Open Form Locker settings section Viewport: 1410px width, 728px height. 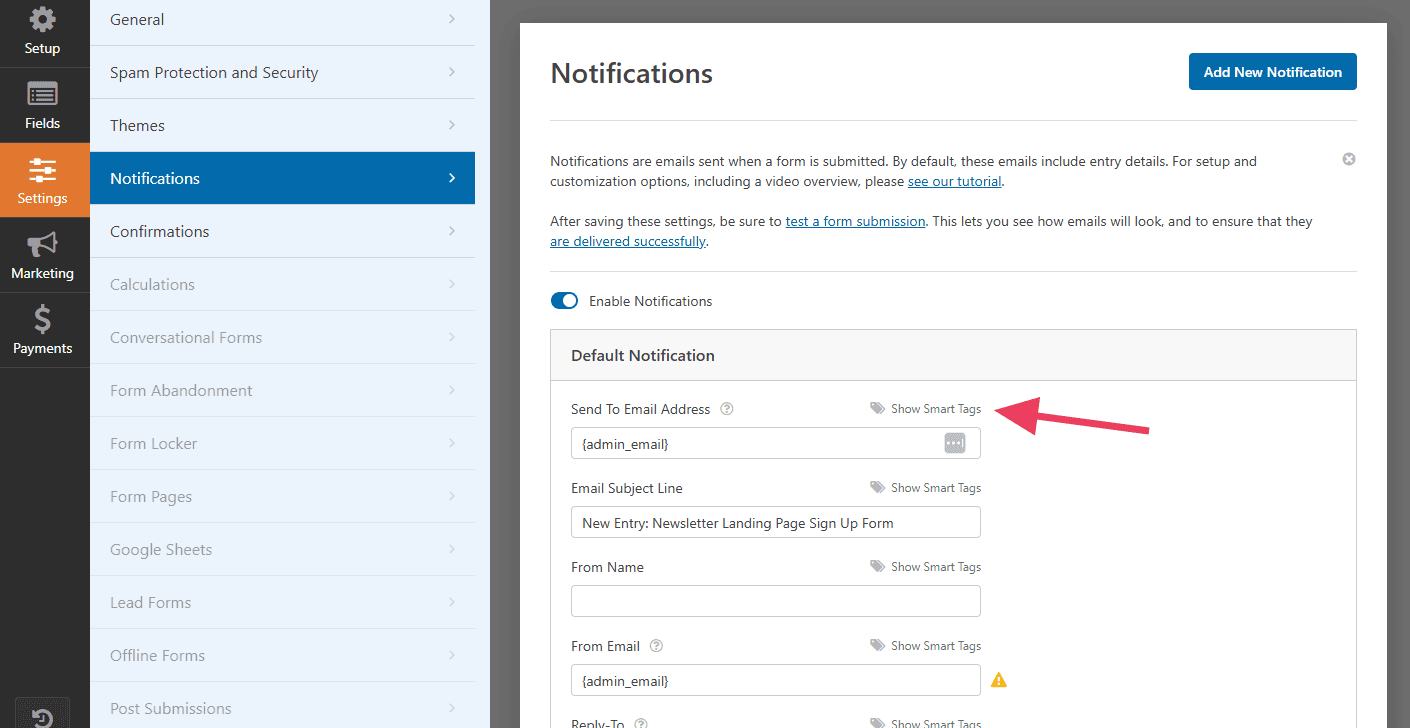pos(282,443)
